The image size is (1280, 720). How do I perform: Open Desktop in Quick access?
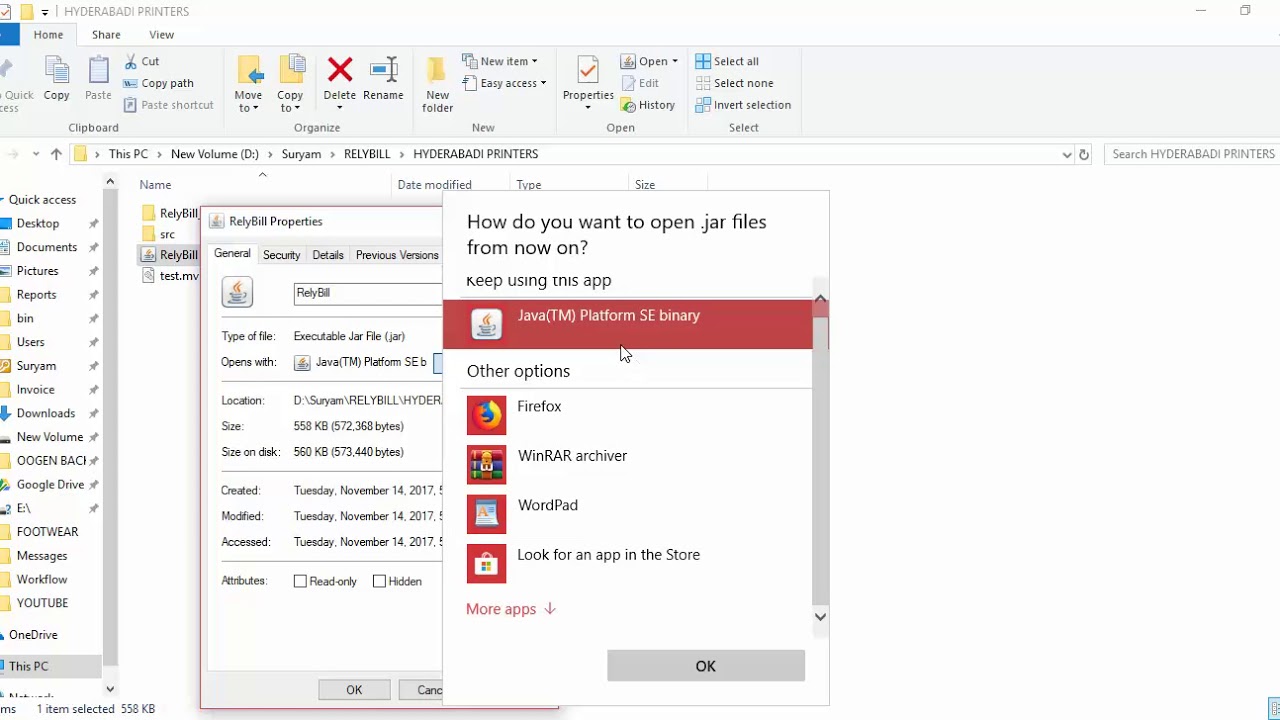click(x=38, y=223)
